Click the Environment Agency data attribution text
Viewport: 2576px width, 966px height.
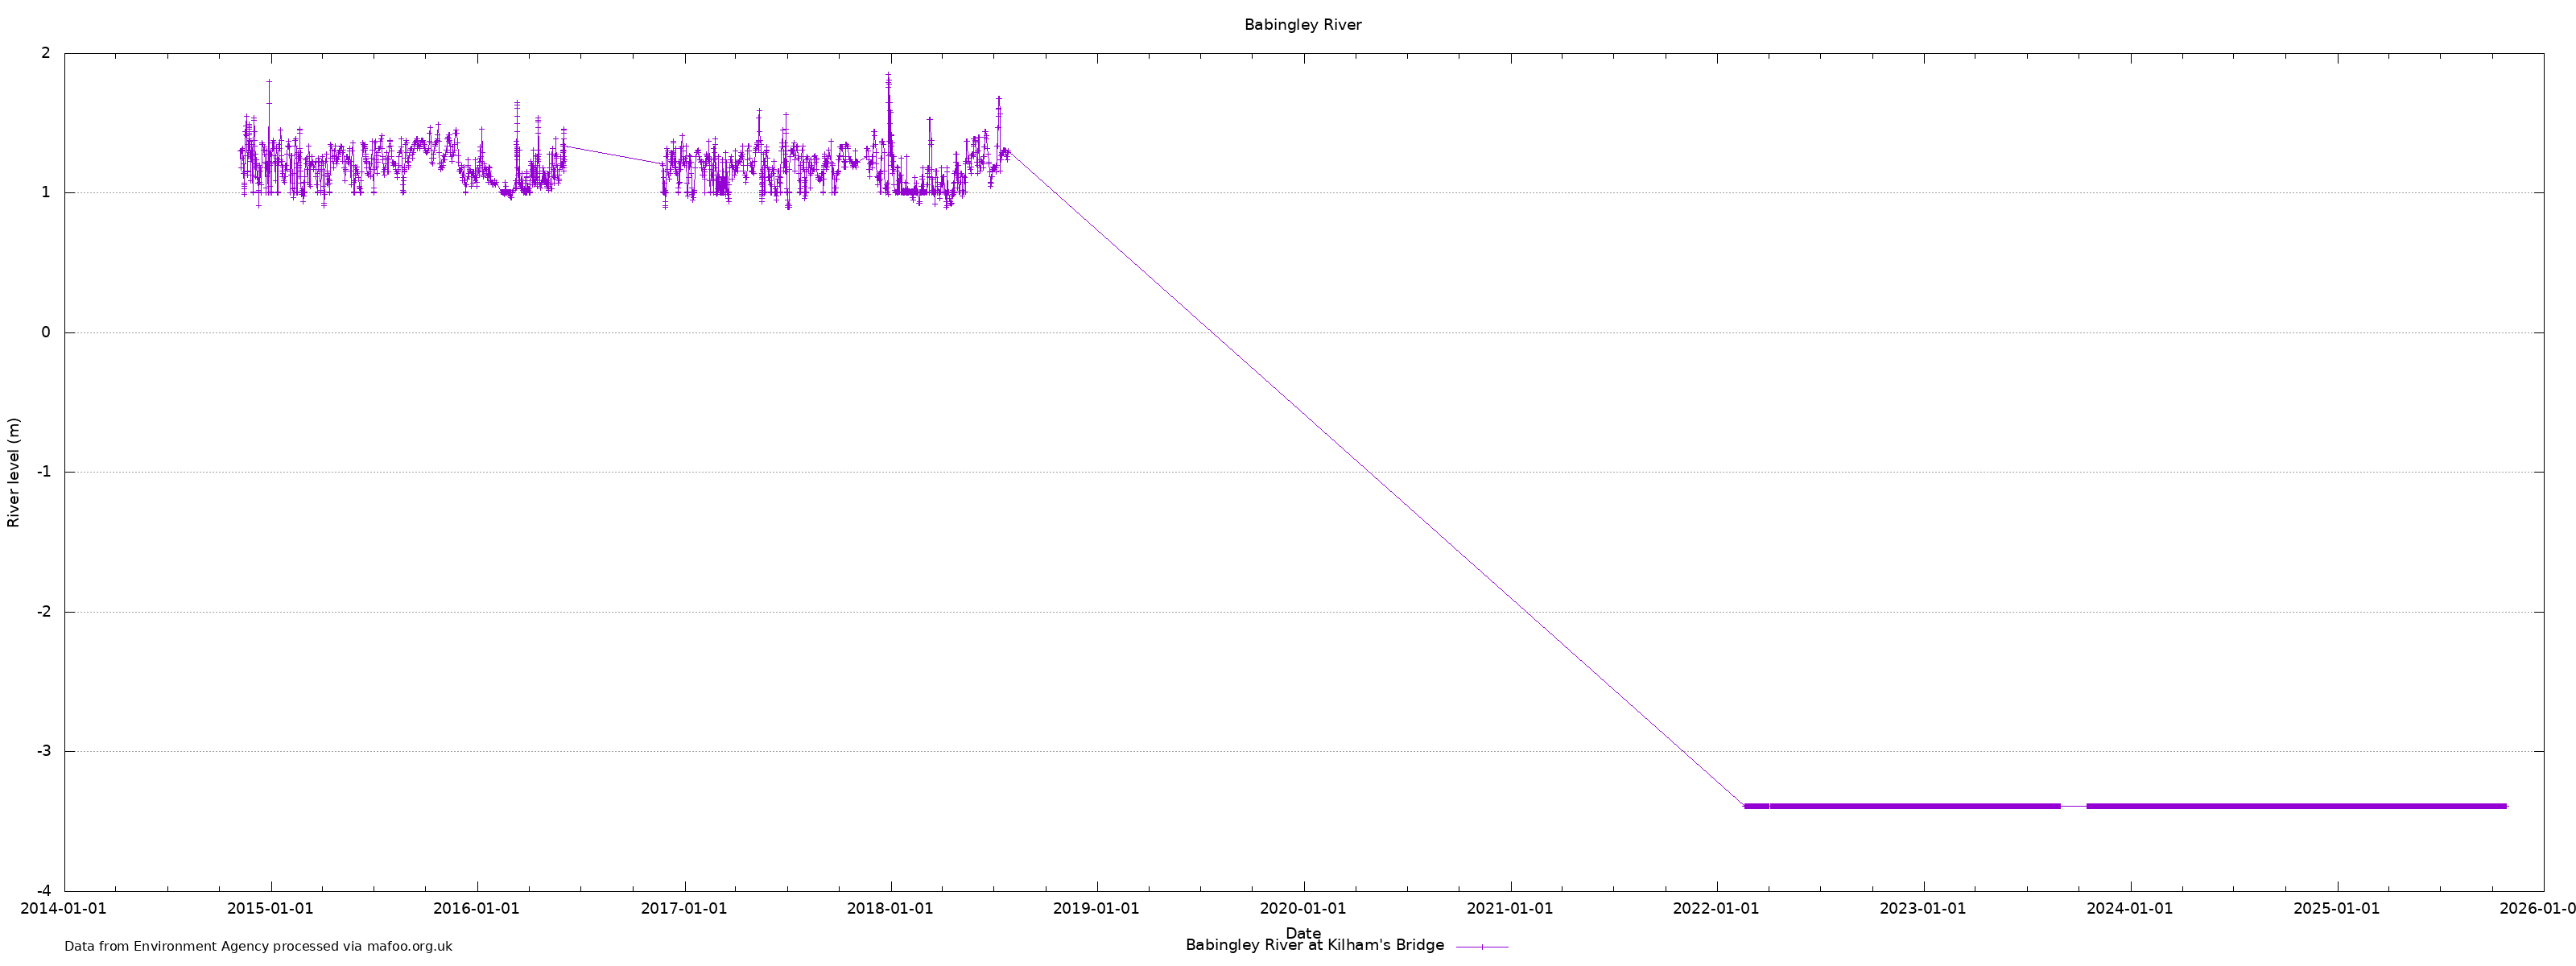tap(258, 946)
